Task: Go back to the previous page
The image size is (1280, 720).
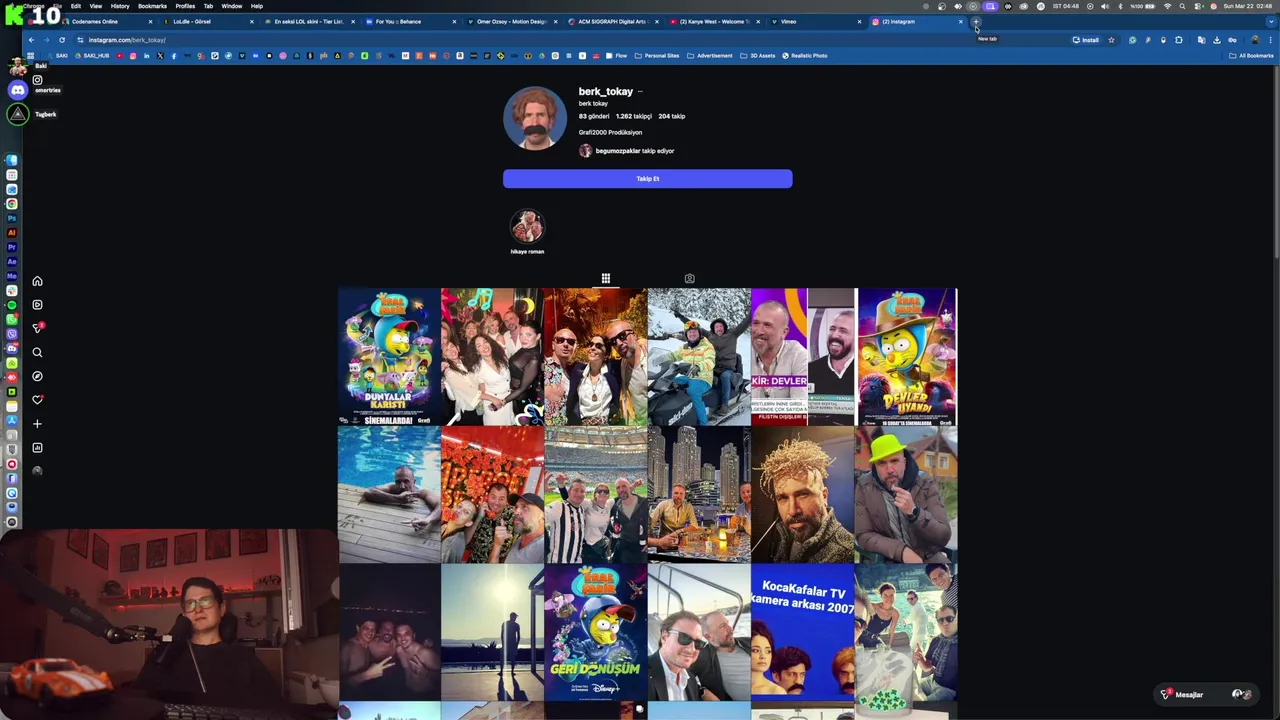Action: pyautogui.click(x=31, y=40)
